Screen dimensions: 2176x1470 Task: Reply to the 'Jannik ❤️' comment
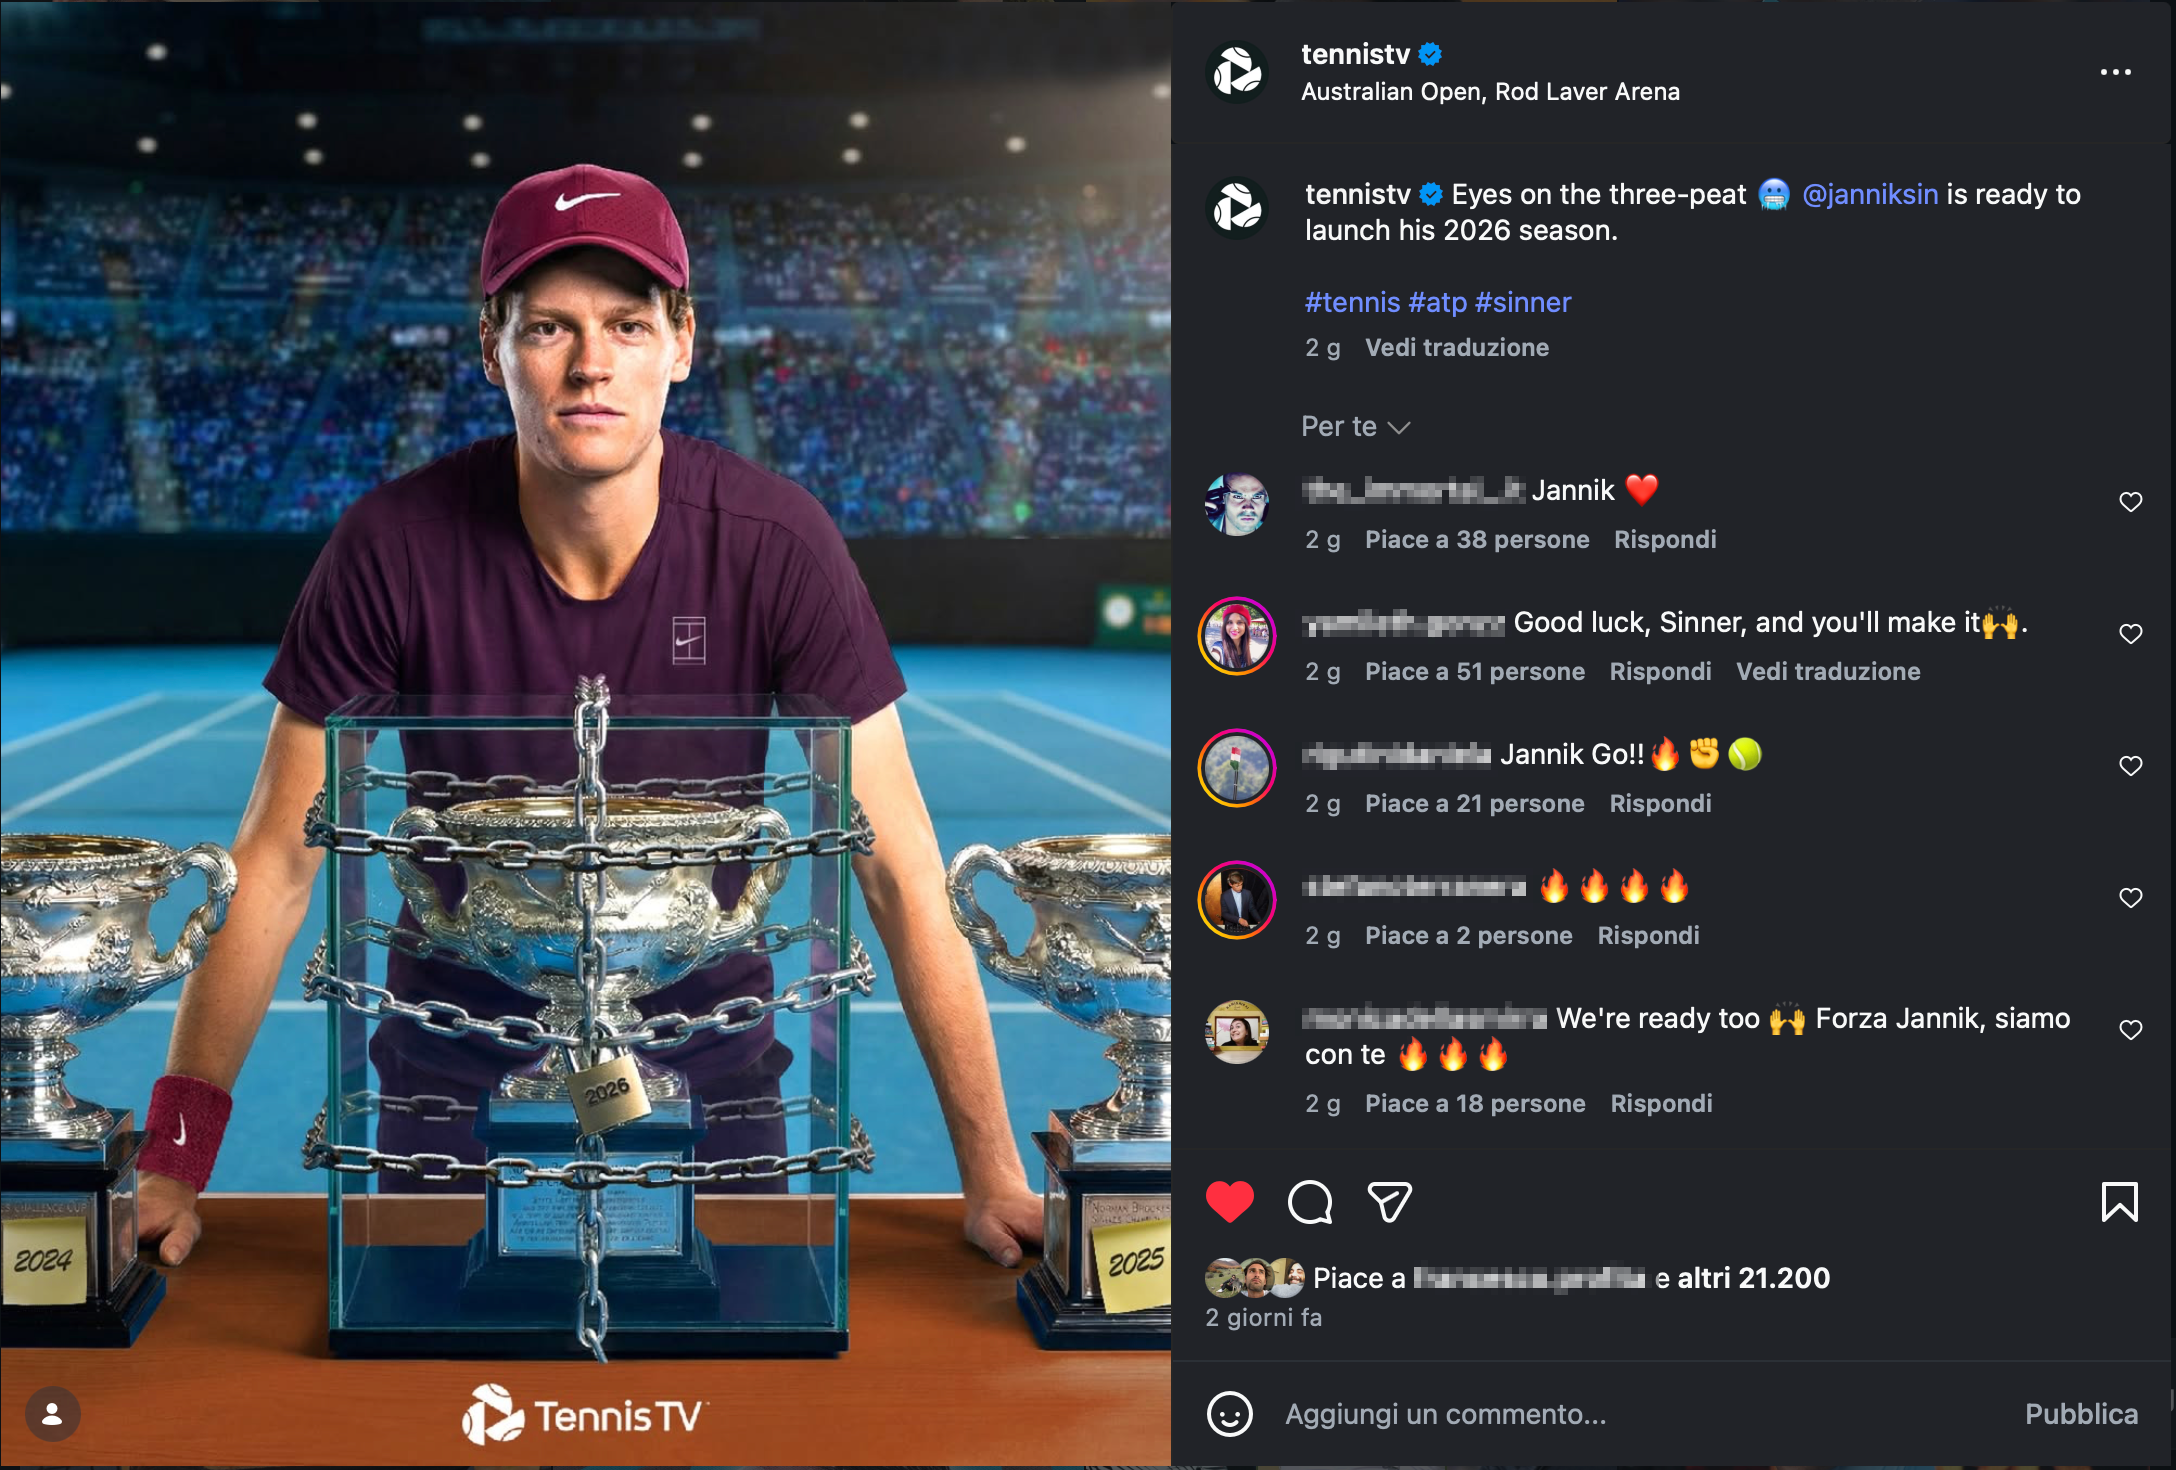click(x=1665, y=540)
